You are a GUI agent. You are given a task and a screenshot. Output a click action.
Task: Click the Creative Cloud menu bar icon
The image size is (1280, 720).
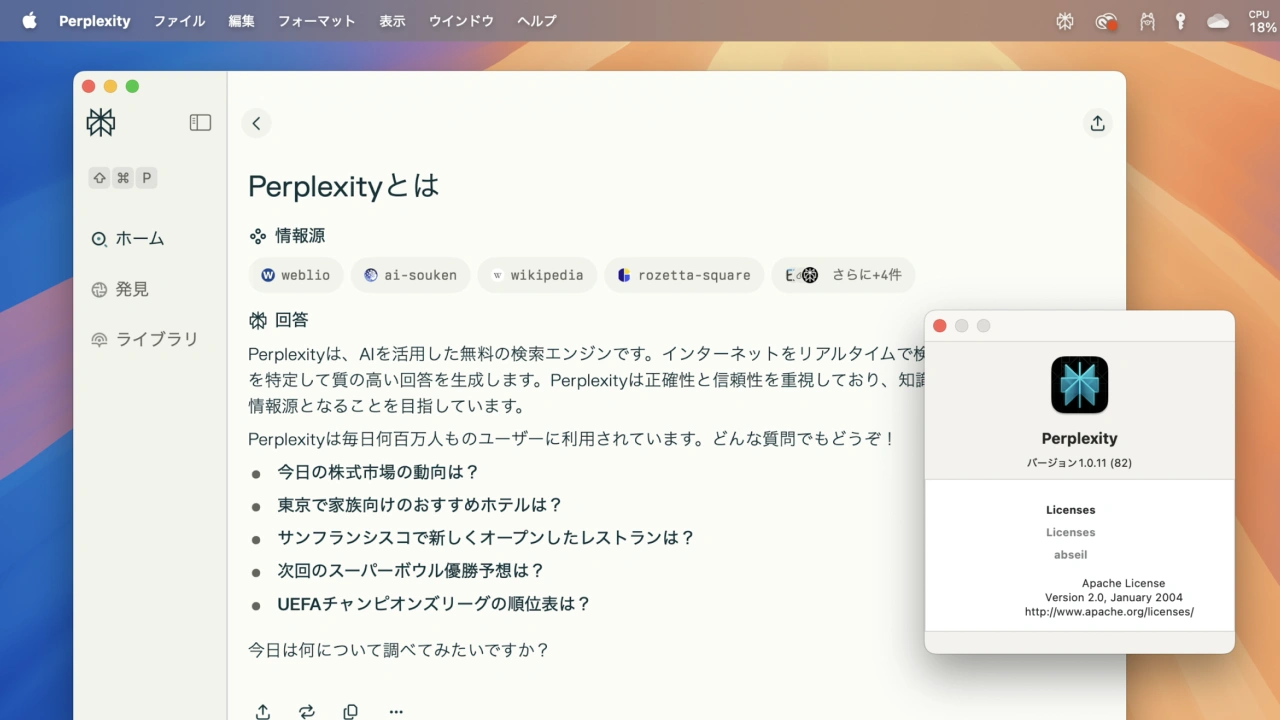pyautogui.click(x=1106, y=21)
